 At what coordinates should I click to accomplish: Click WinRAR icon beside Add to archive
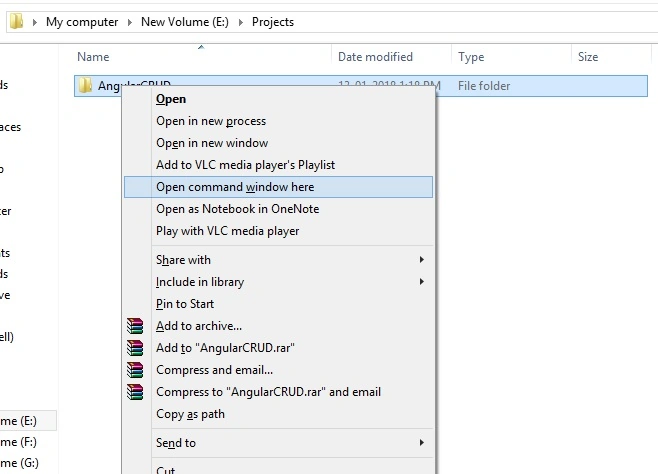click(135, 326)
